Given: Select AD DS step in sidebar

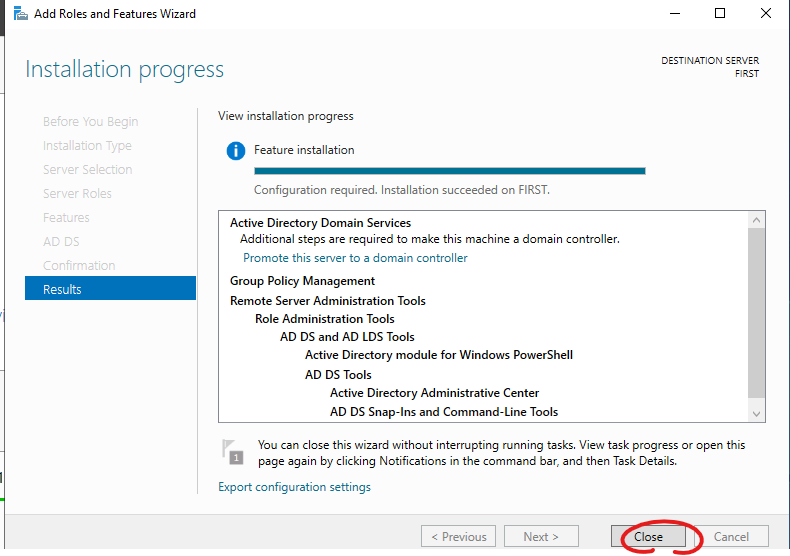Looking at the screenshot, I should click(61, 242).
